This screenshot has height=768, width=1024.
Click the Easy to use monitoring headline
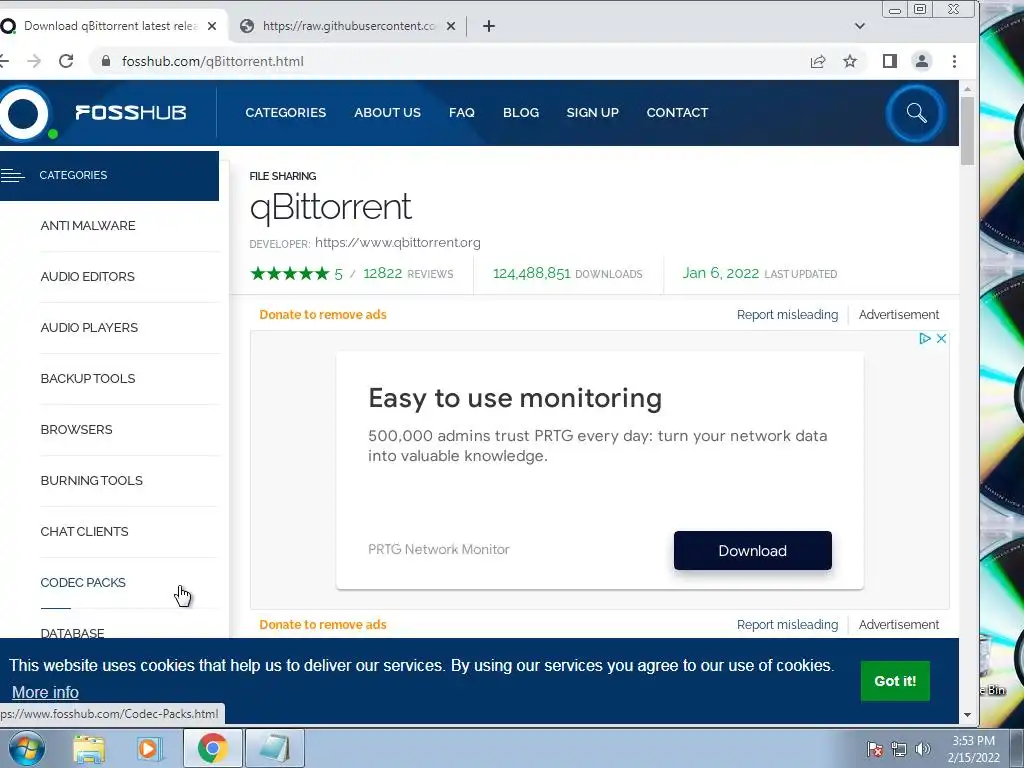pos(515,398)
